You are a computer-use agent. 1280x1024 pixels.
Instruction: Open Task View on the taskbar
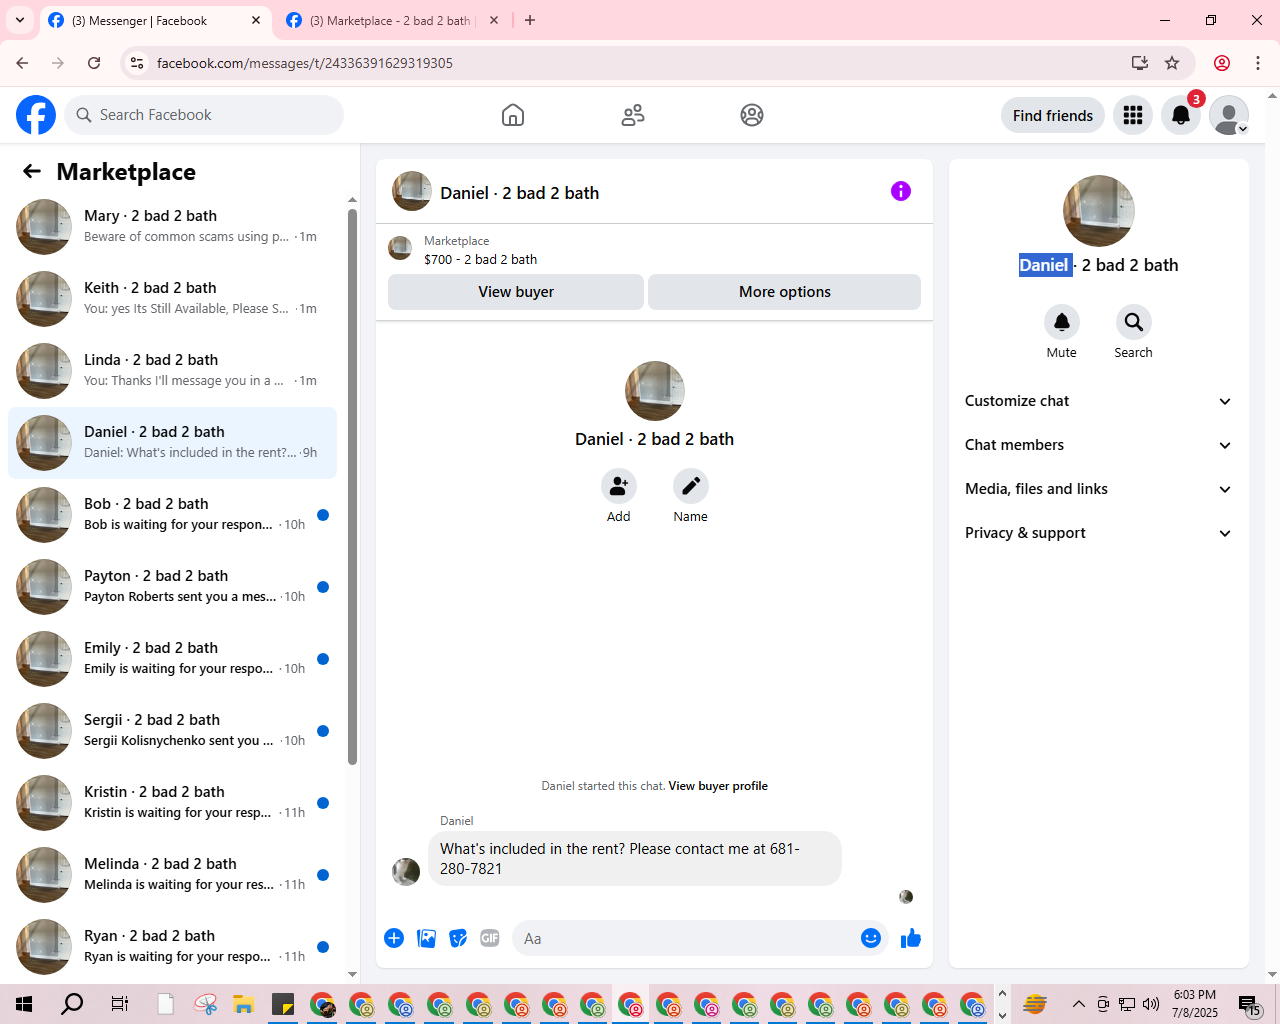pyautogui.click(x=119, y=1004)
